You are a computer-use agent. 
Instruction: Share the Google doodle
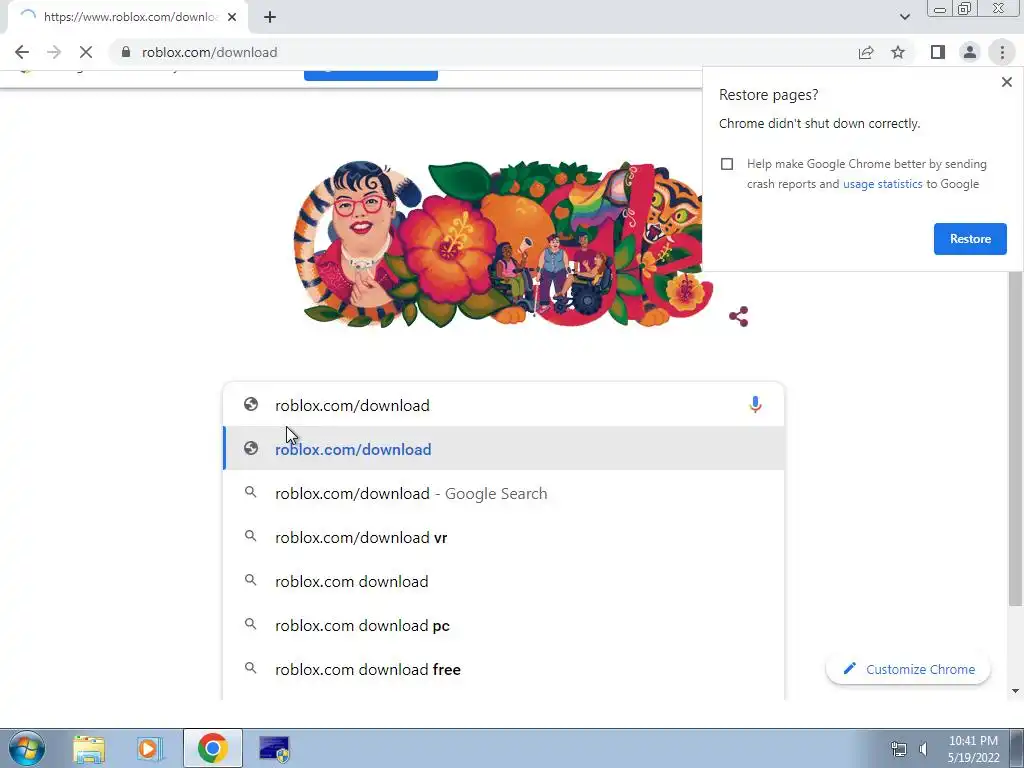(x=739, y=317)
